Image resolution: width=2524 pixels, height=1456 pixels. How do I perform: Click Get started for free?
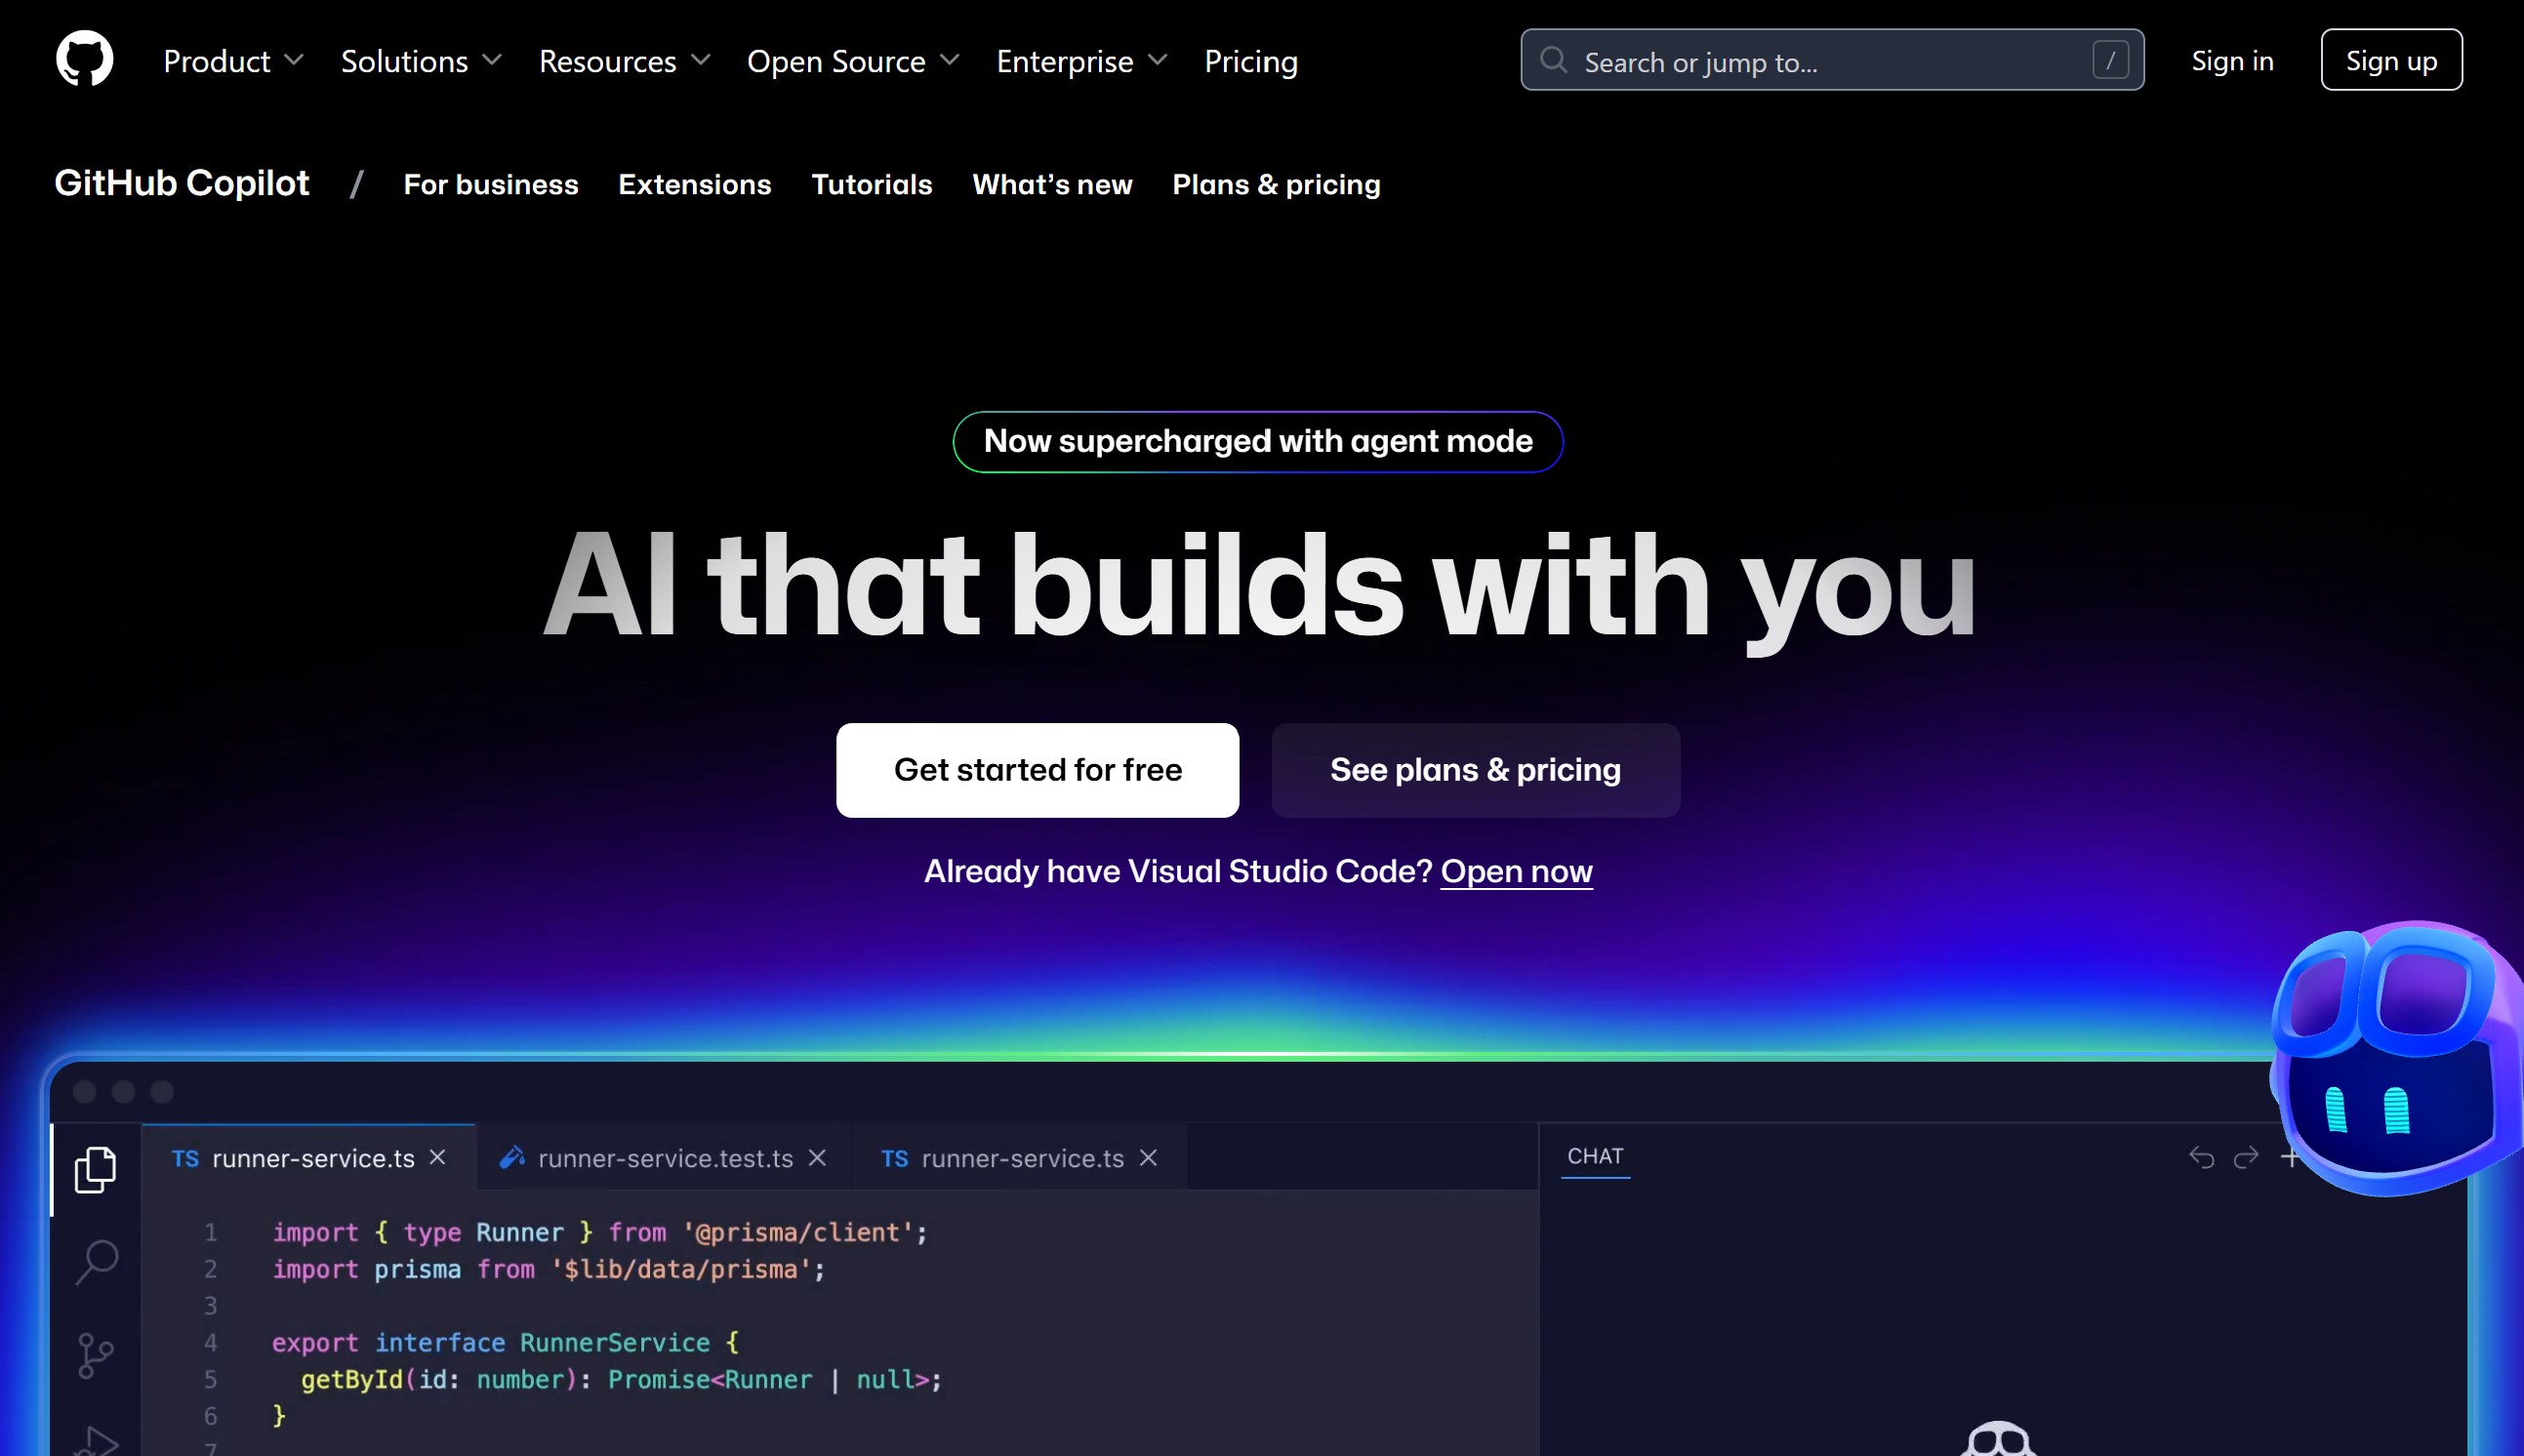[1037, 770]
